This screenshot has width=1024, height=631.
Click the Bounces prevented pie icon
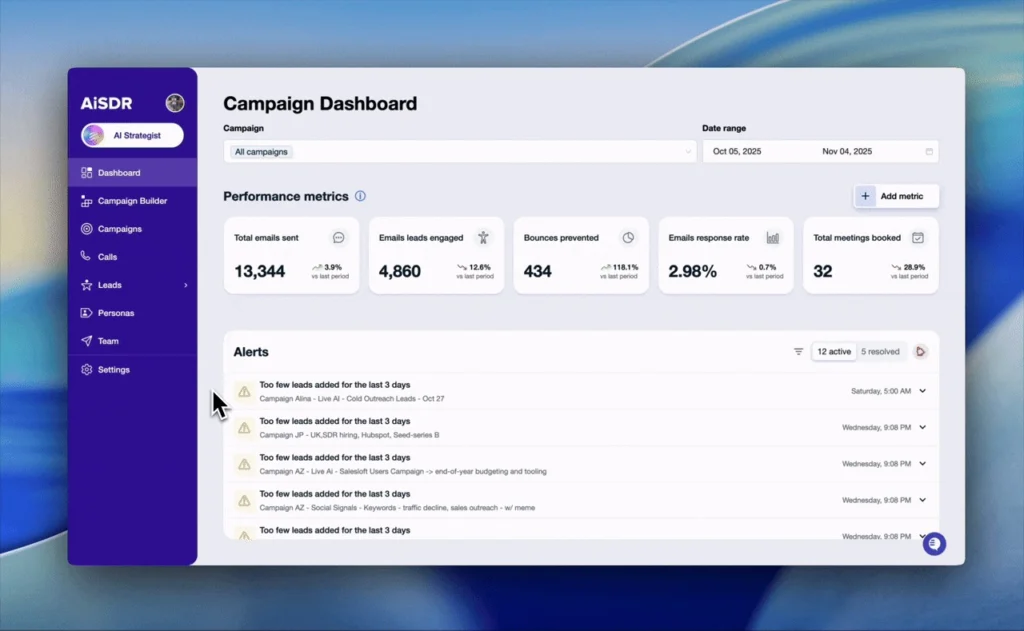tap(628, 238)
